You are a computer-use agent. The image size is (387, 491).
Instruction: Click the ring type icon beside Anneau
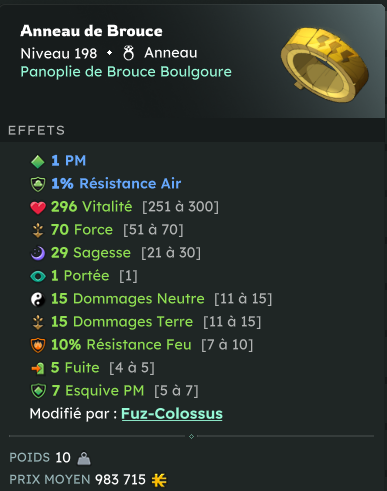tap(128, 53)
